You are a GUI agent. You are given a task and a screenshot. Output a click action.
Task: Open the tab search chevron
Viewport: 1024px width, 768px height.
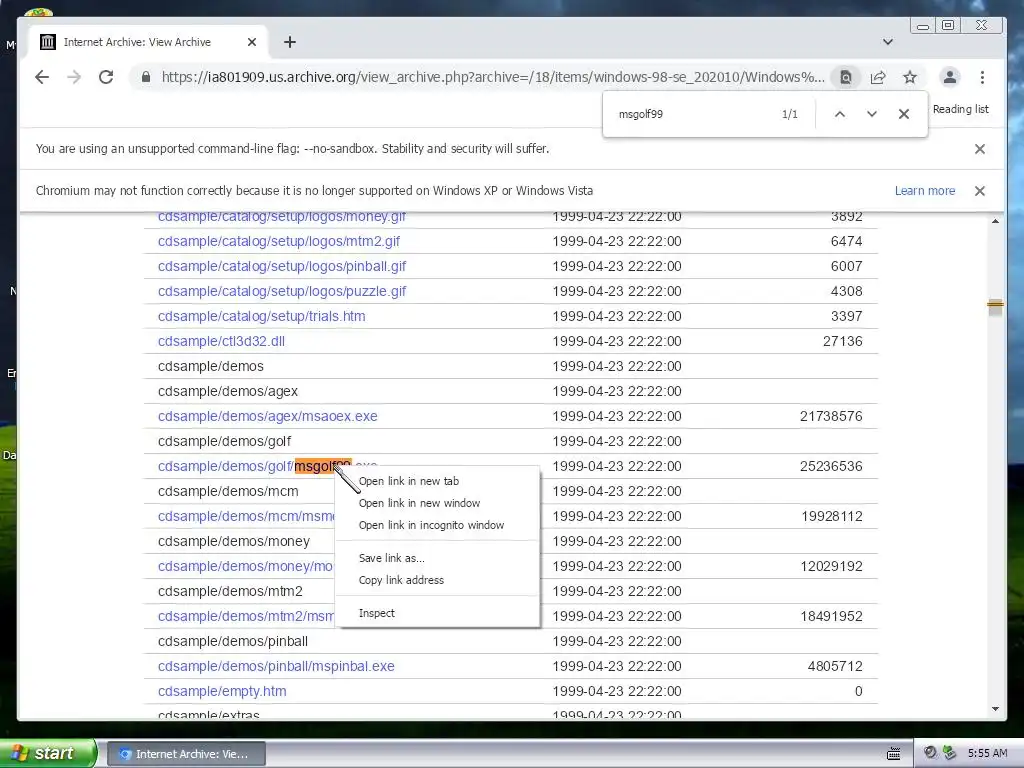(888, 42)
